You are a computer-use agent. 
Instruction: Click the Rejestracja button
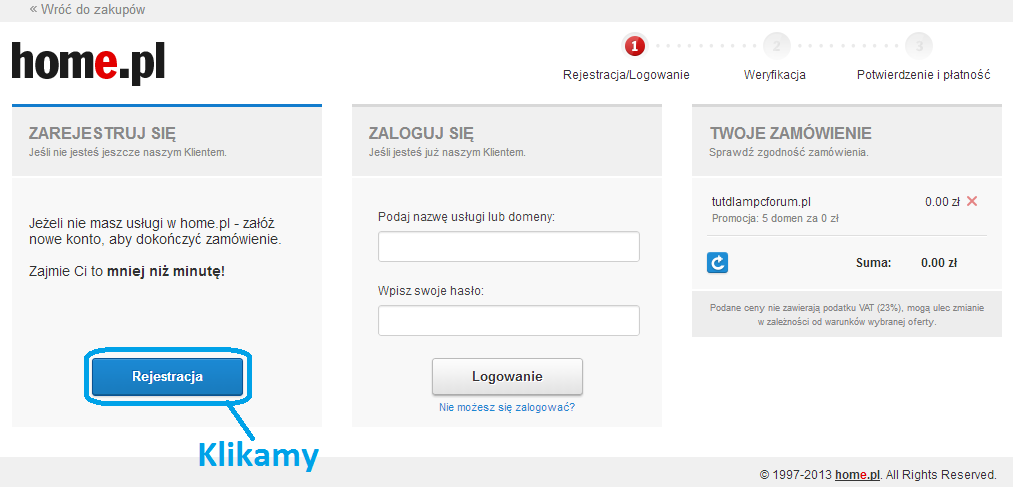pyautogui.click(x=167, y=377)
